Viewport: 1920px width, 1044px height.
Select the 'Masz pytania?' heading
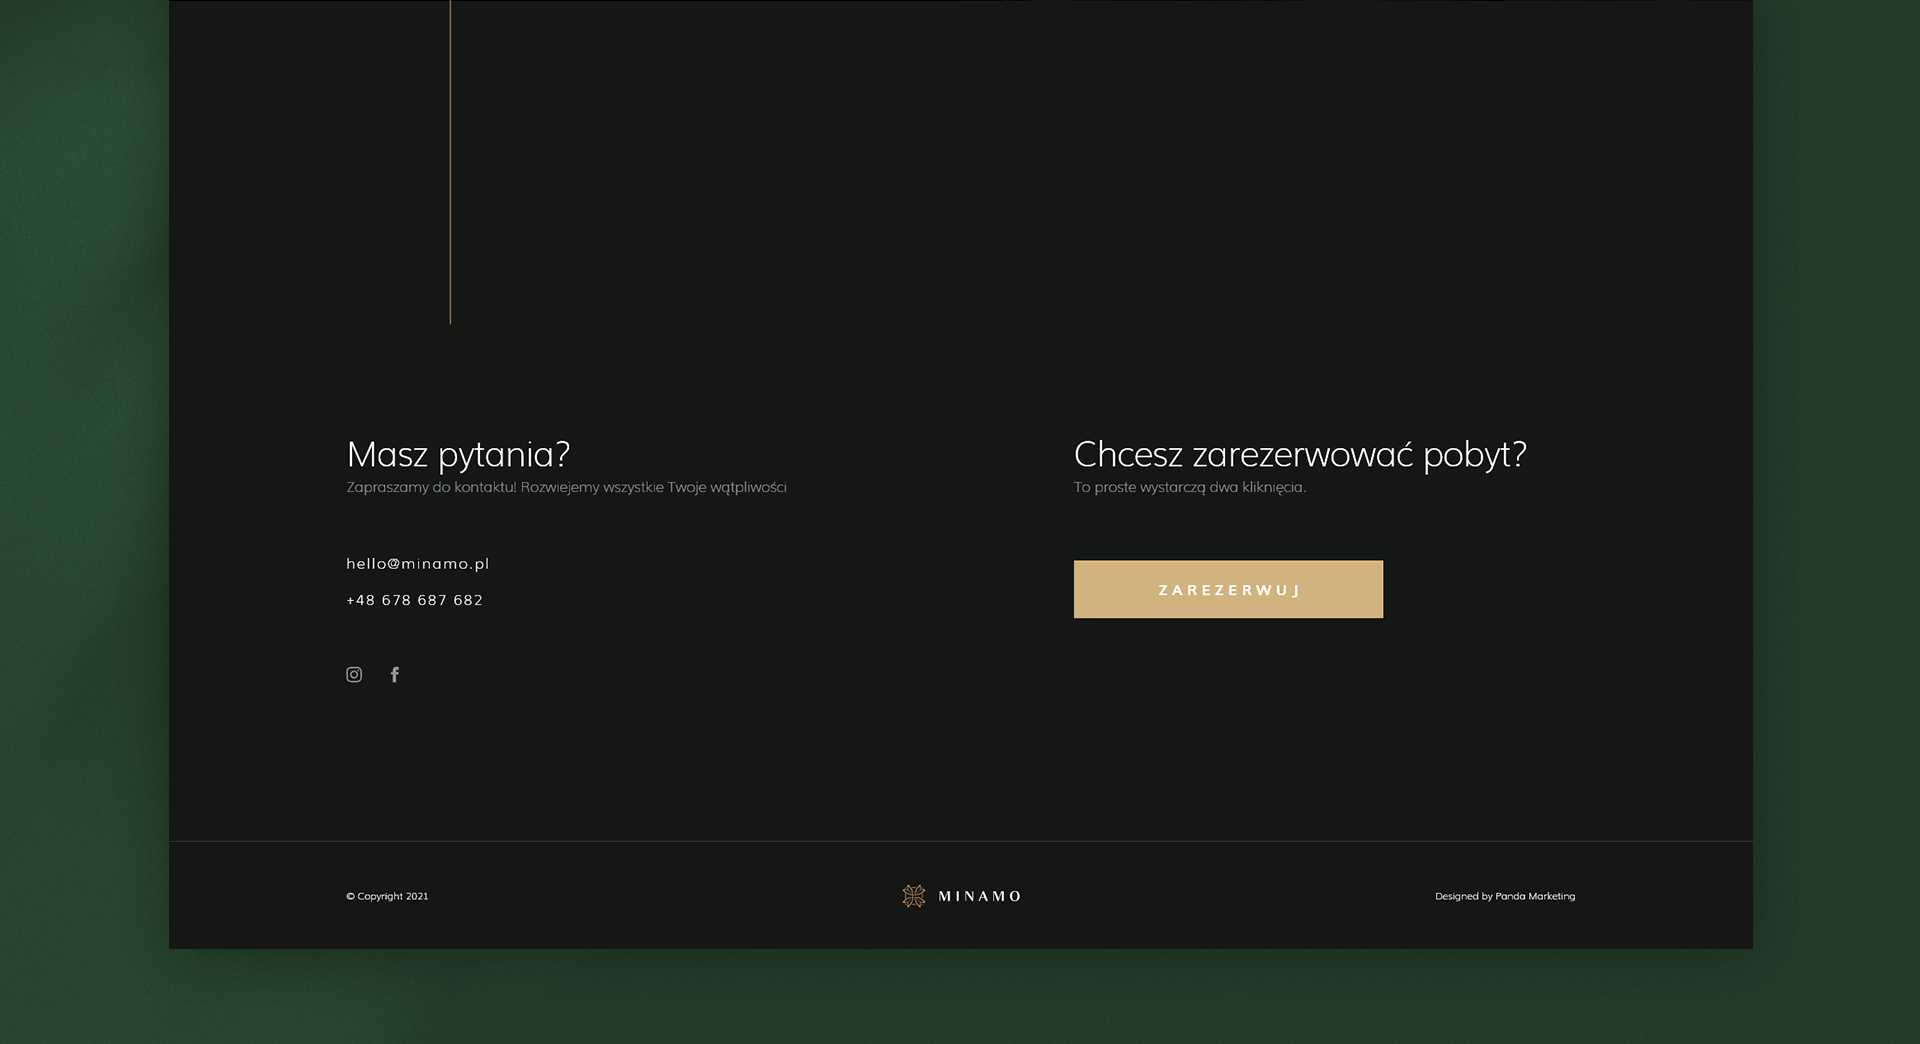(458, 455)
